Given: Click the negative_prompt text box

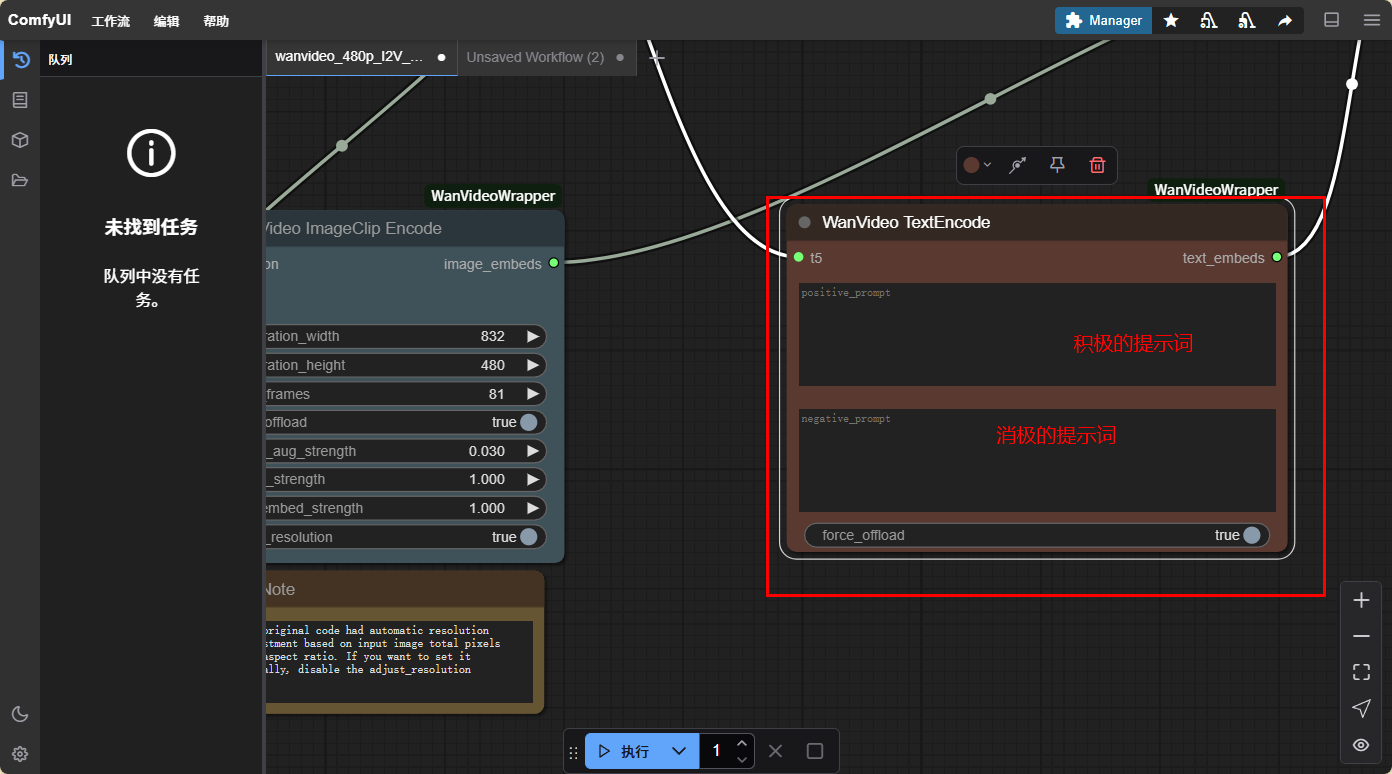Looking at the screenshot, I should coord(1037,460).
